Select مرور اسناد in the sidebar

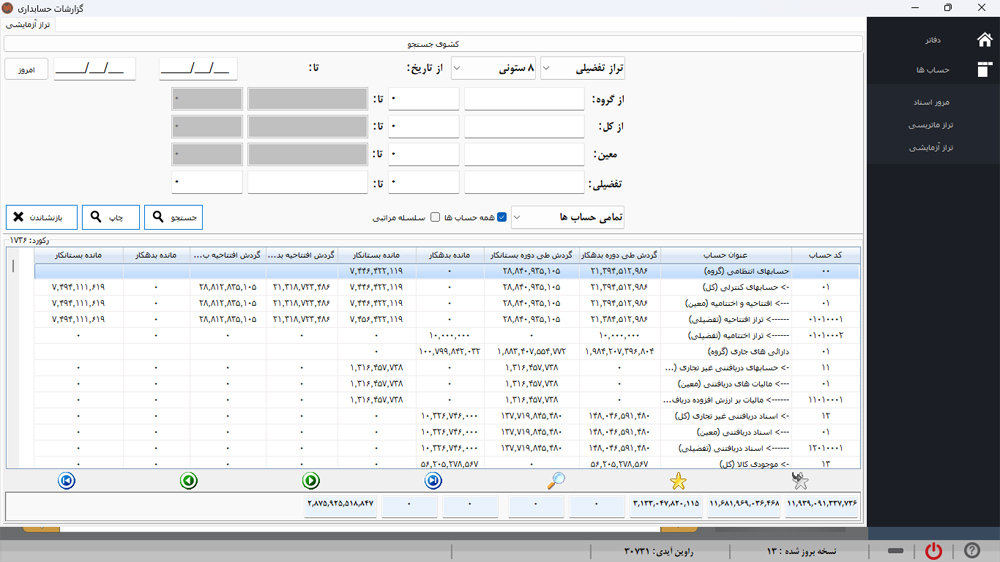931,102
